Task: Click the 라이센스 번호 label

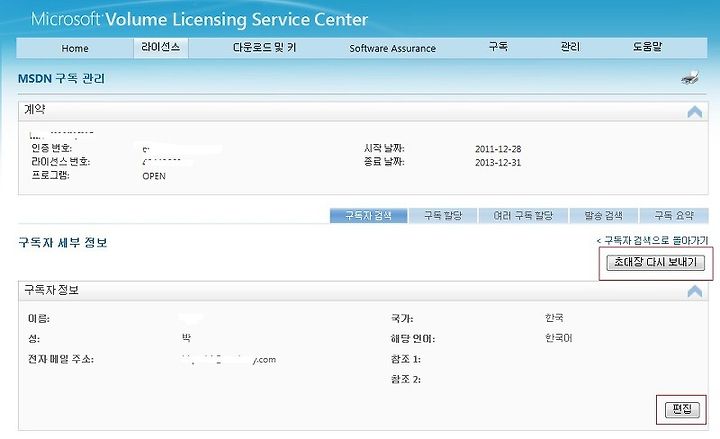Action: [61, 162]
